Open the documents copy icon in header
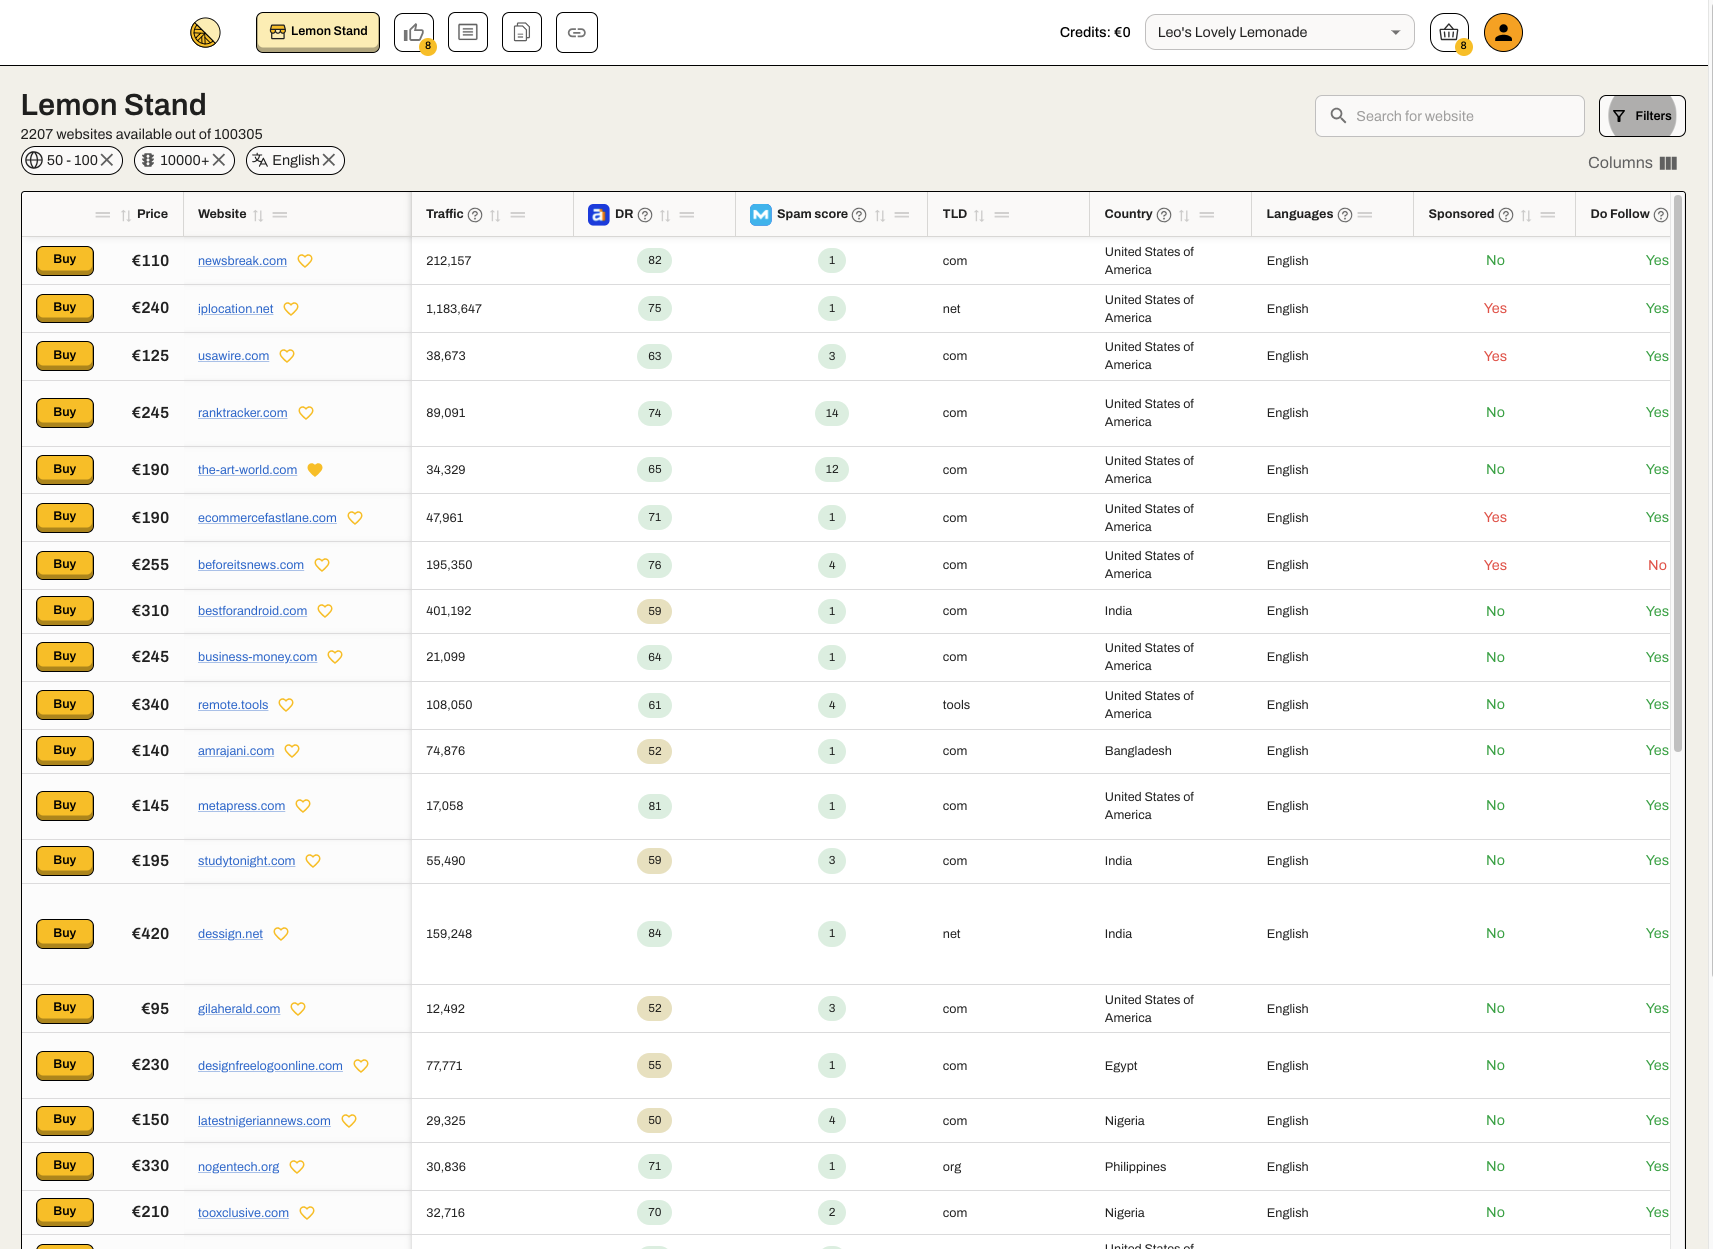This screenshot has height=1249, width=1713. 522,32
